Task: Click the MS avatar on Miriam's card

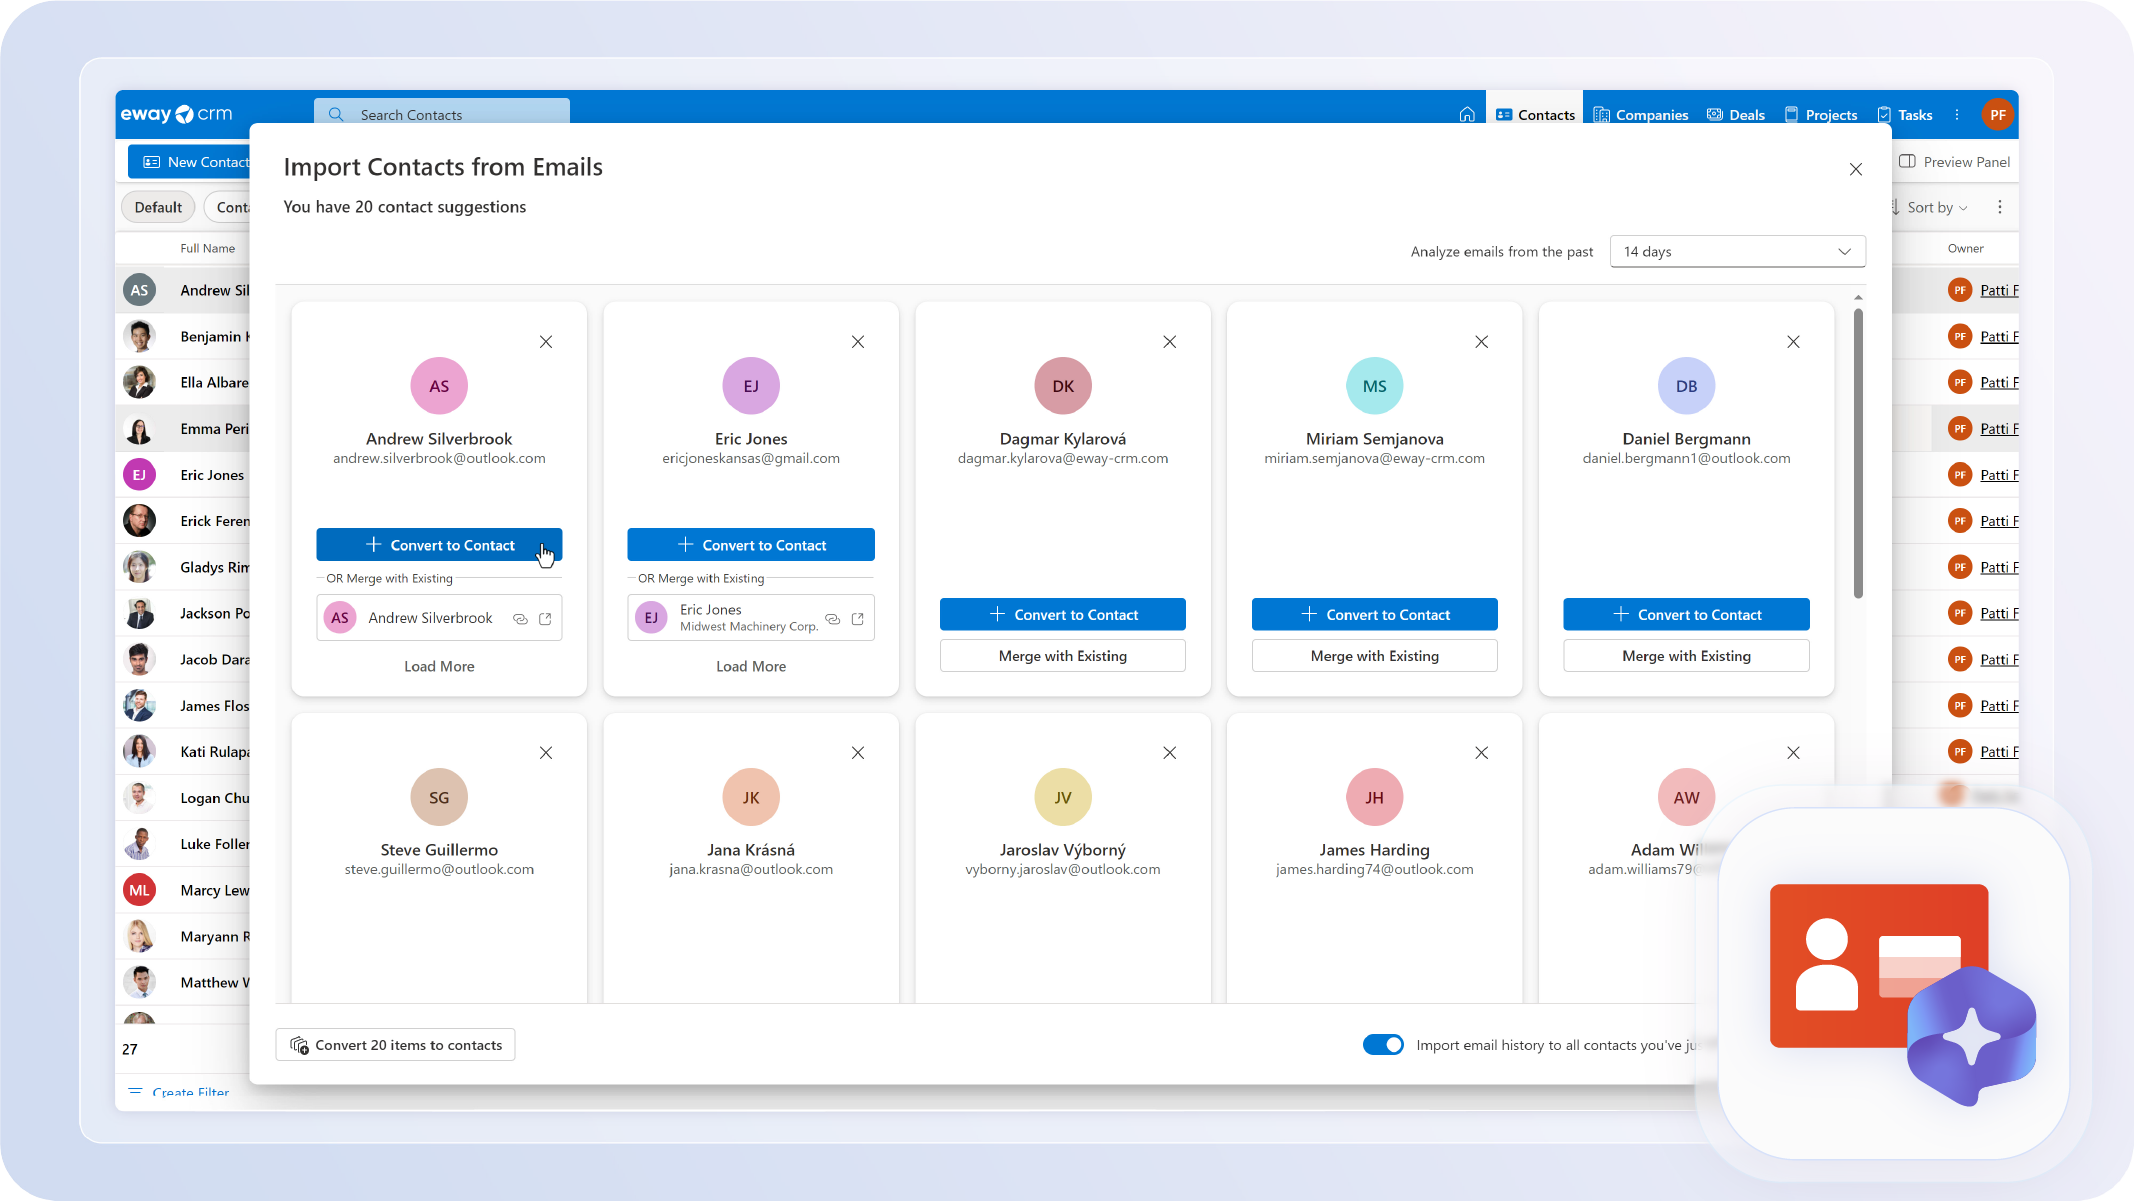Action: point(1375,386)
